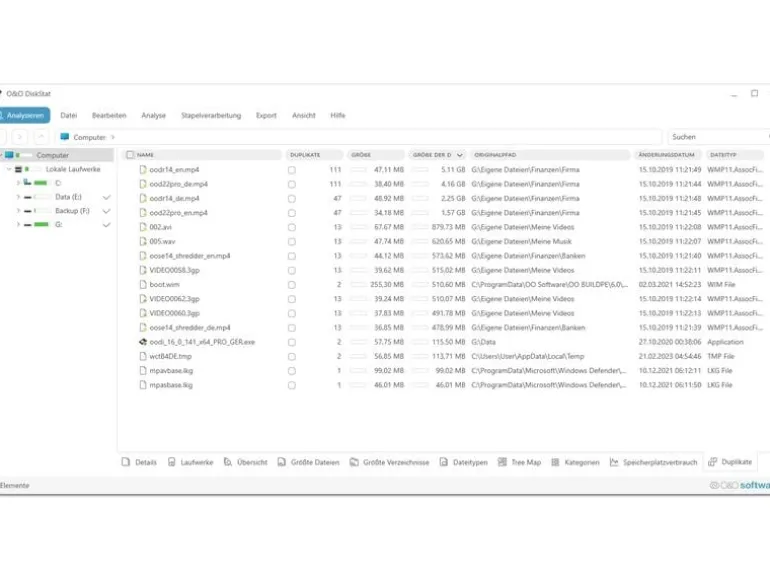This screenshot has width=770, height=578.
Task: Check the box for boot.wim
Action: click(x=292, y=285)
